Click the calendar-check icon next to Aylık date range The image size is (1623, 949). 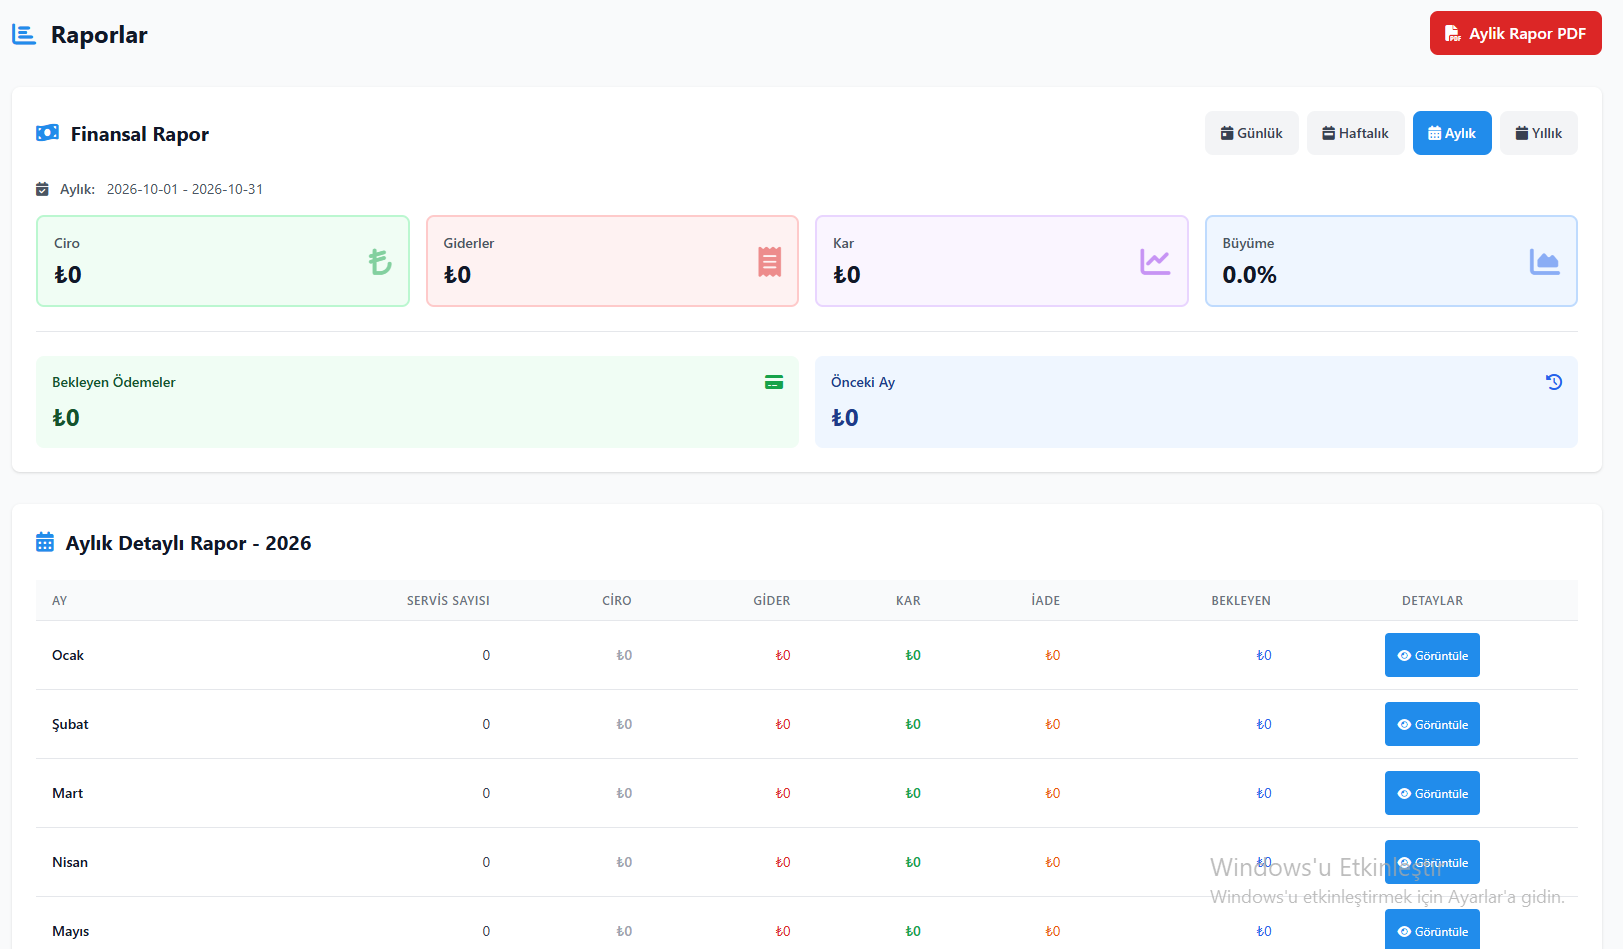(42, 189)
